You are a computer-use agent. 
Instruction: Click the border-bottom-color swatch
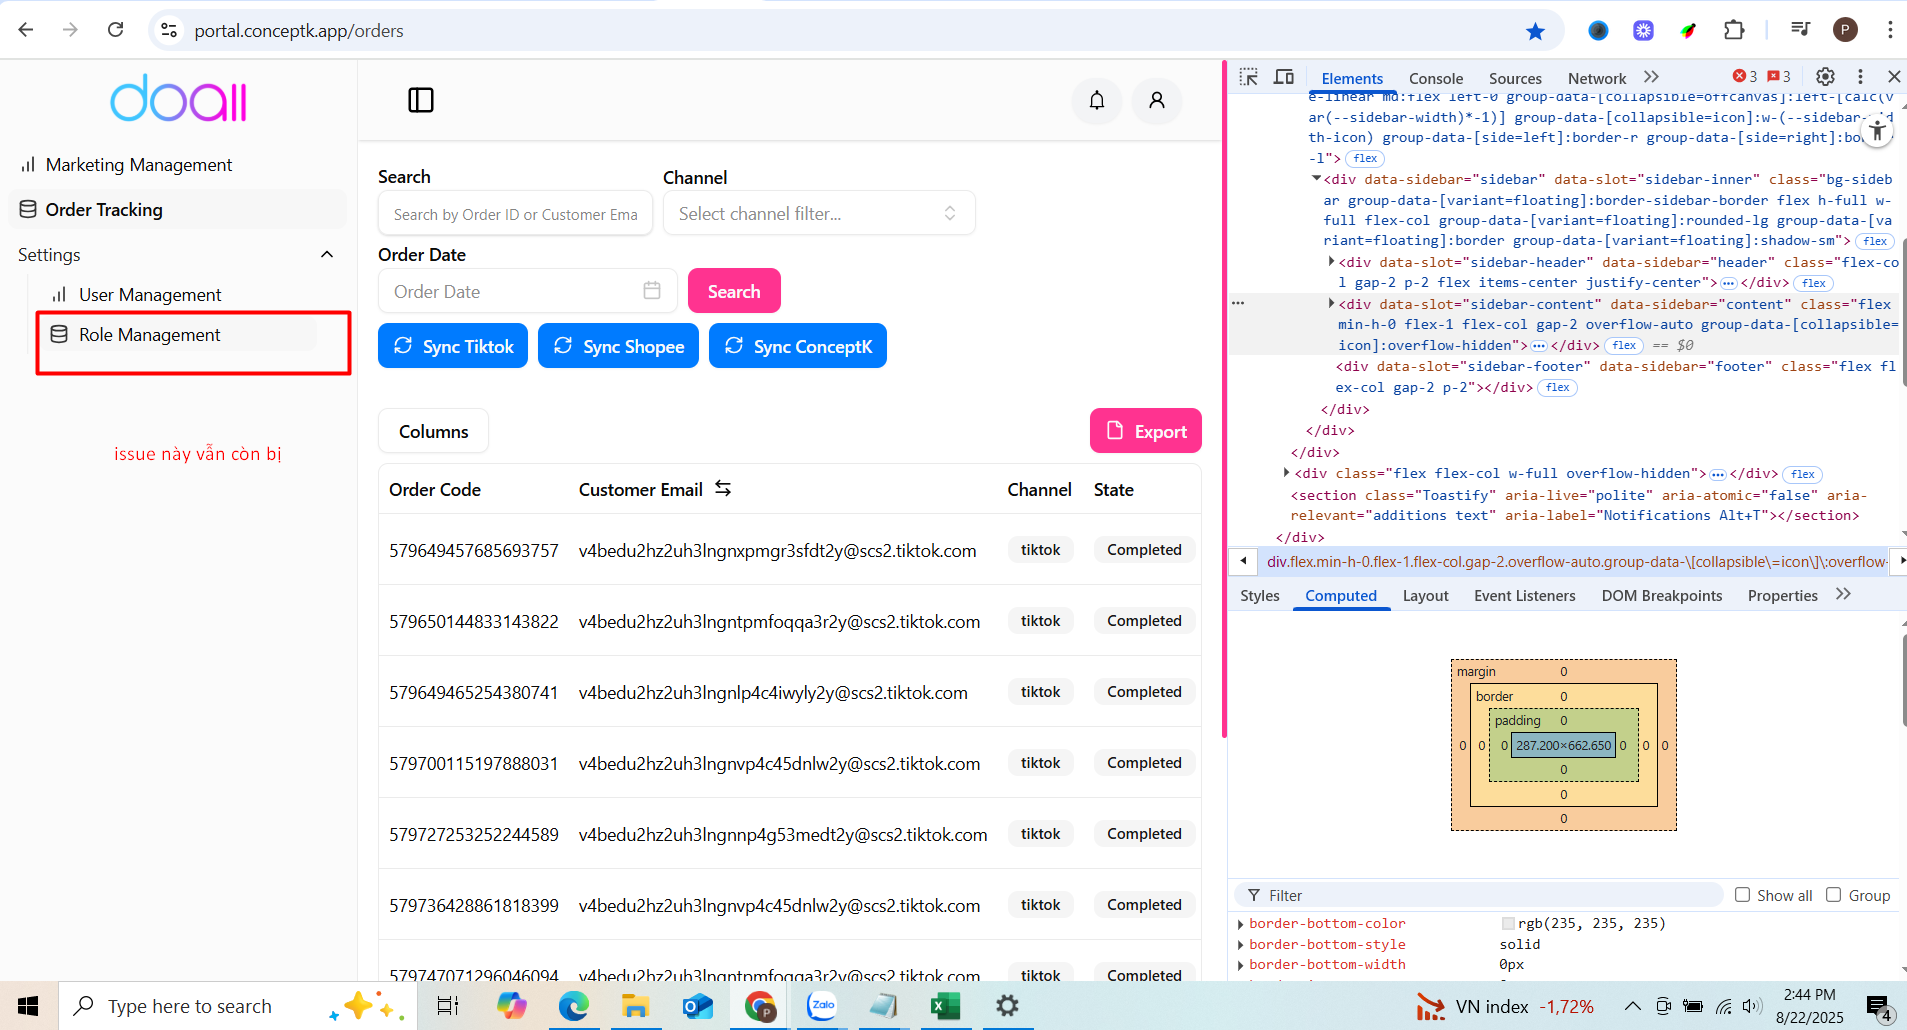[1508, 924]
